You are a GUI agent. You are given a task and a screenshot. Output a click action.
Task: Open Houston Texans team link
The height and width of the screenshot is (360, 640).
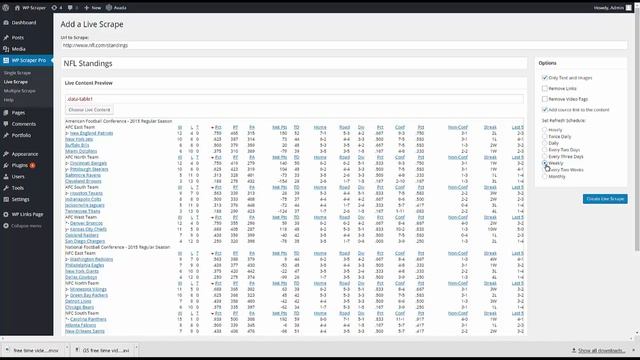[x=86, y=193]
